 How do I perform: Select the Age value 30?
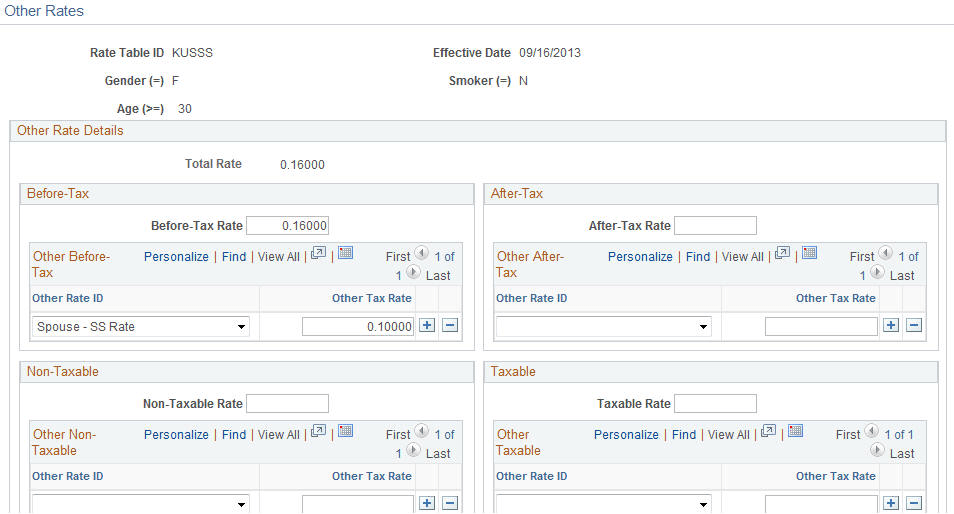185,109
